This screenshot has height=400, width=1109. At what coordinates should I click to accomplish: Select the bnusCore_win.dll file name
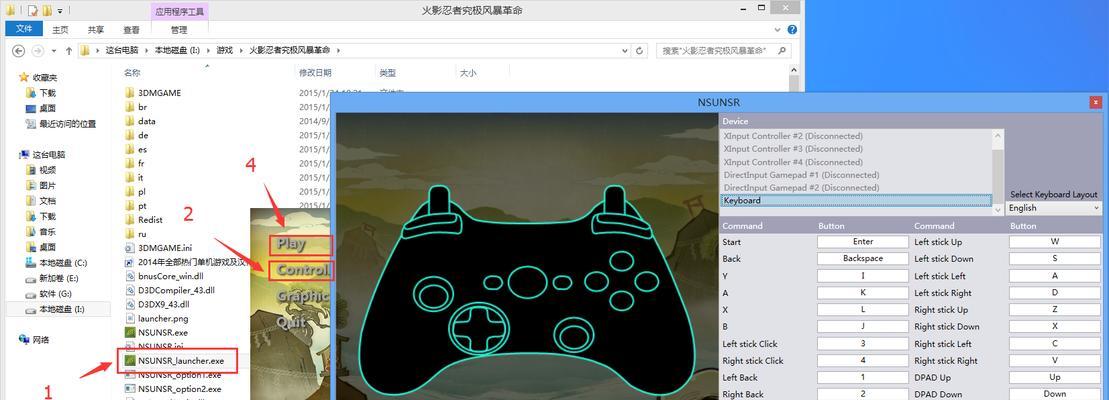point(172,276)
